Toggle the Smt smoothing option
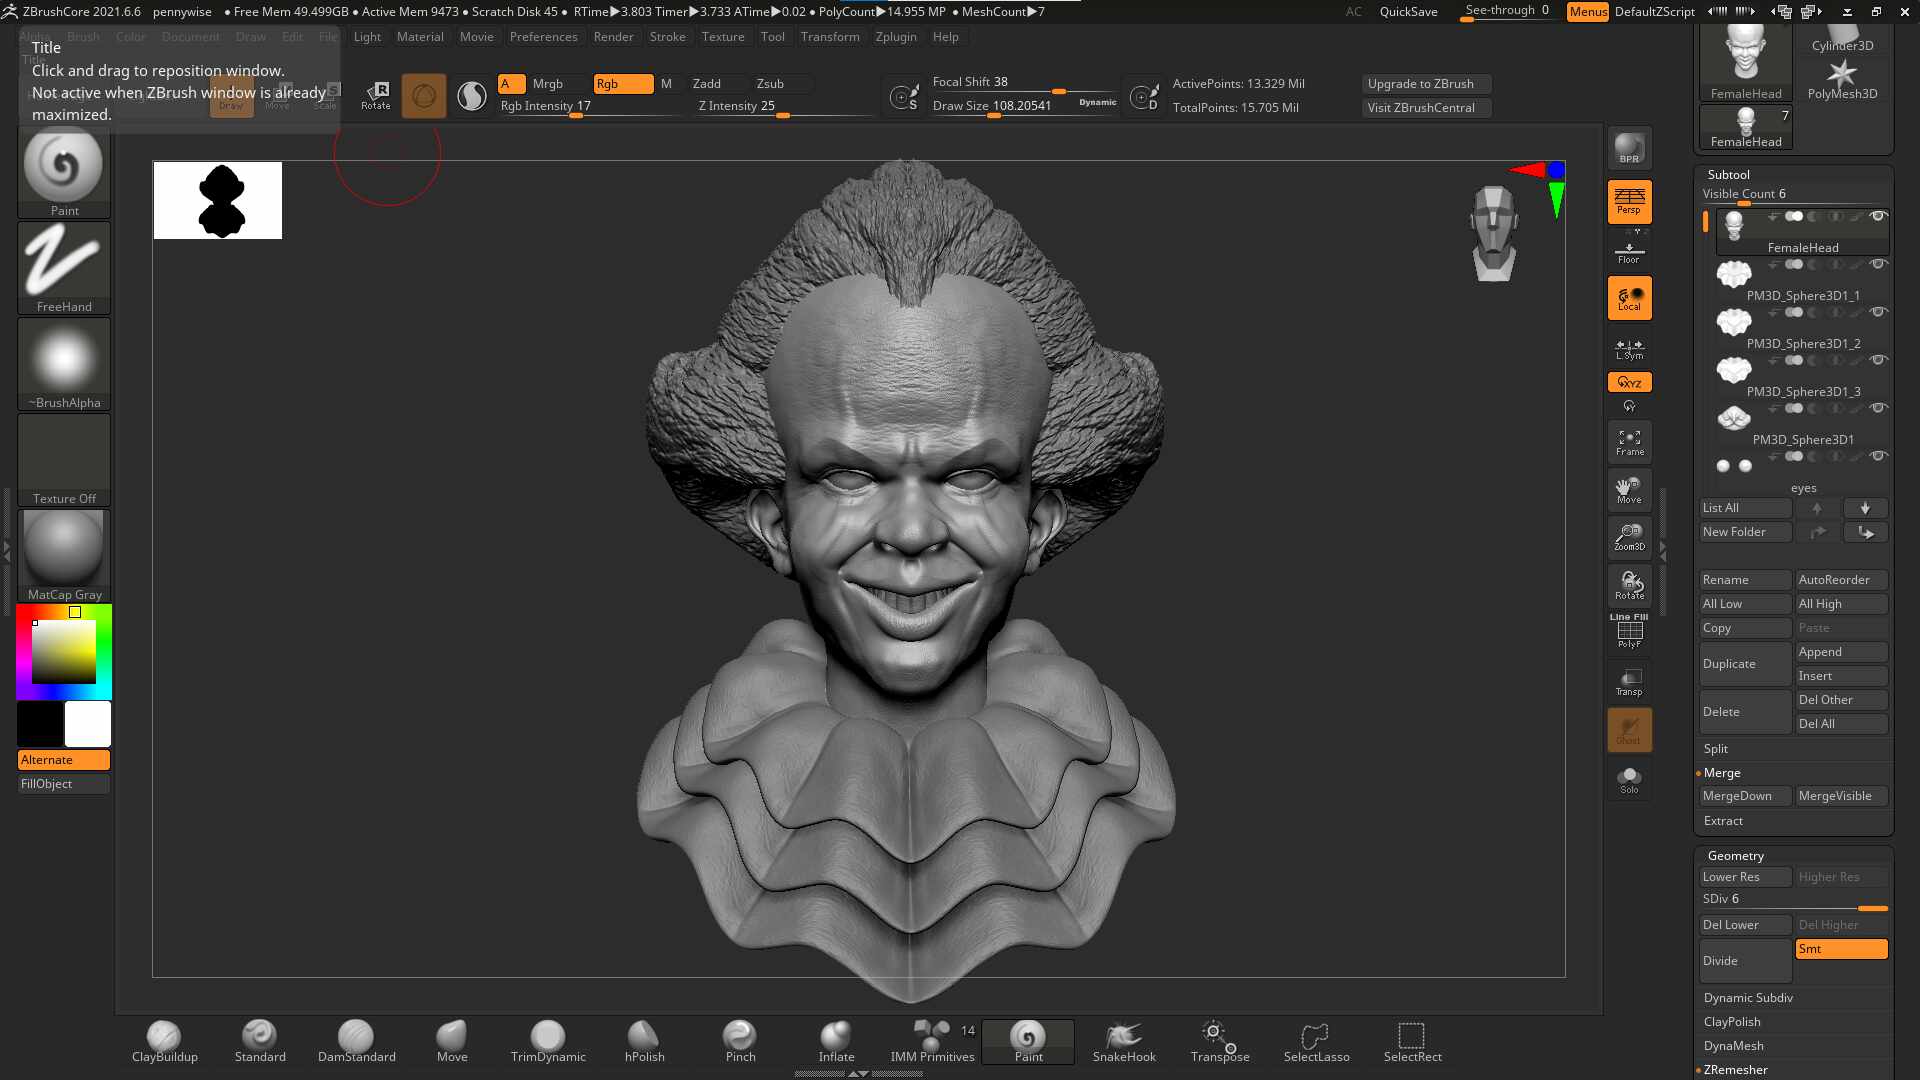 (1841, 949)
